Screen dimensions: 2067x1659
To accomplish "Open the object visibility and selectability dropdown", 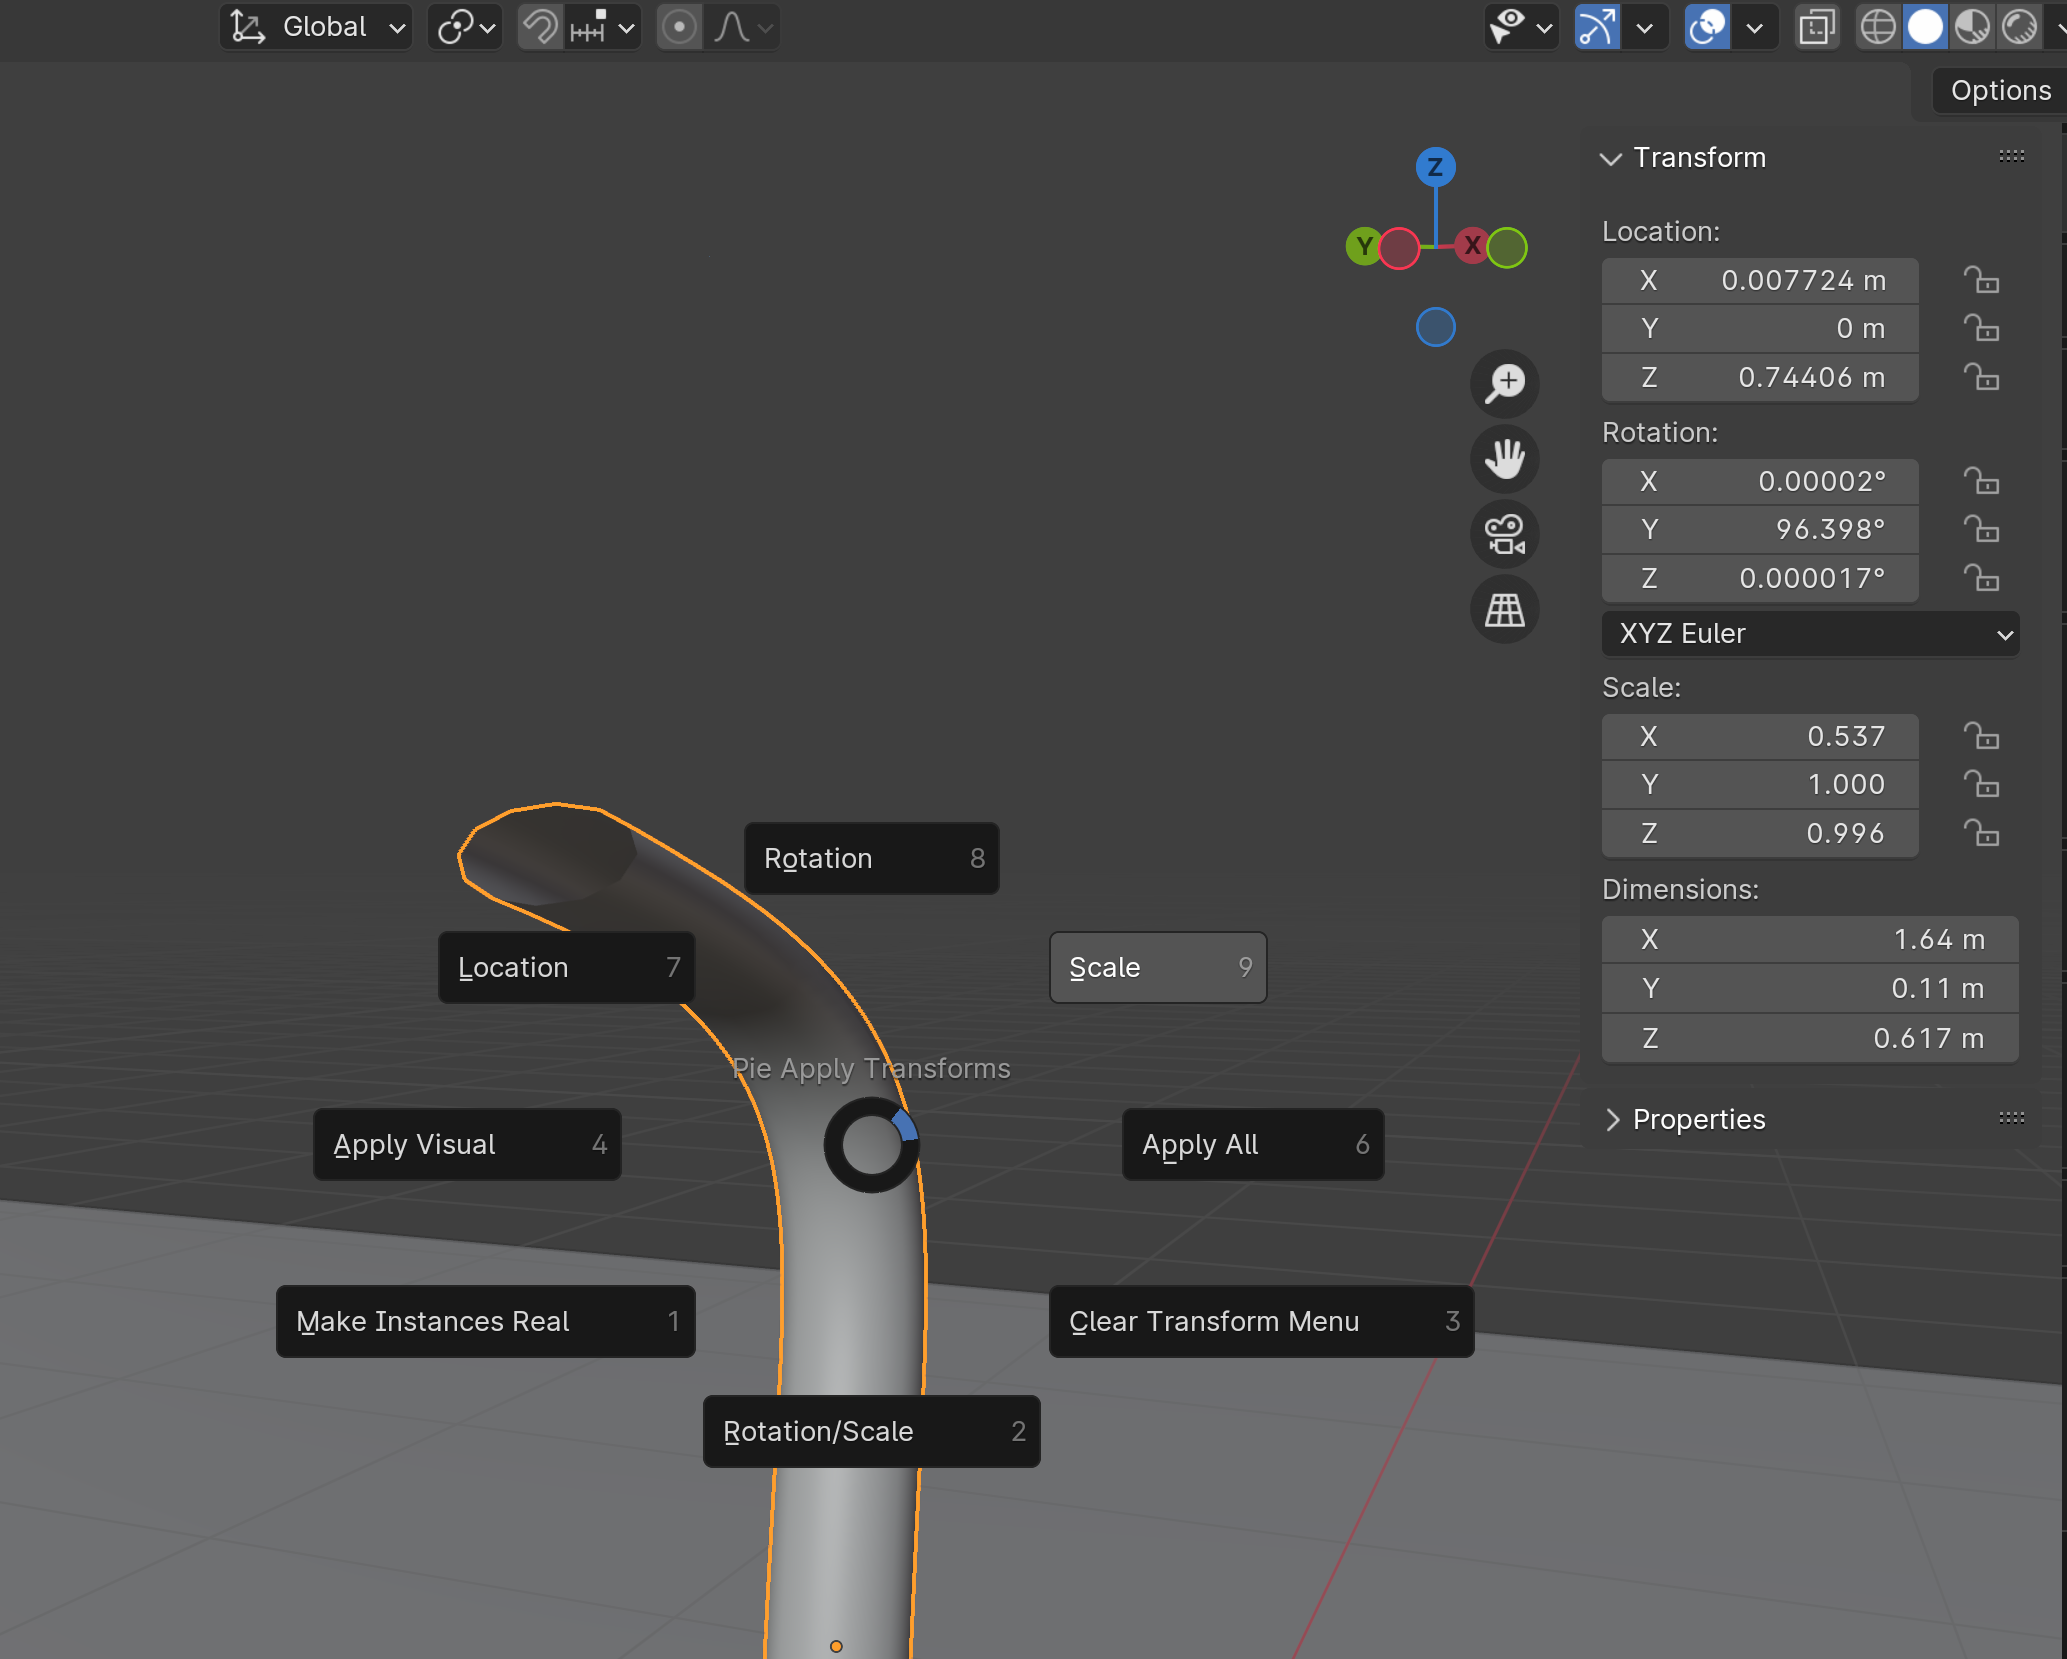I will coord(1520,27).
